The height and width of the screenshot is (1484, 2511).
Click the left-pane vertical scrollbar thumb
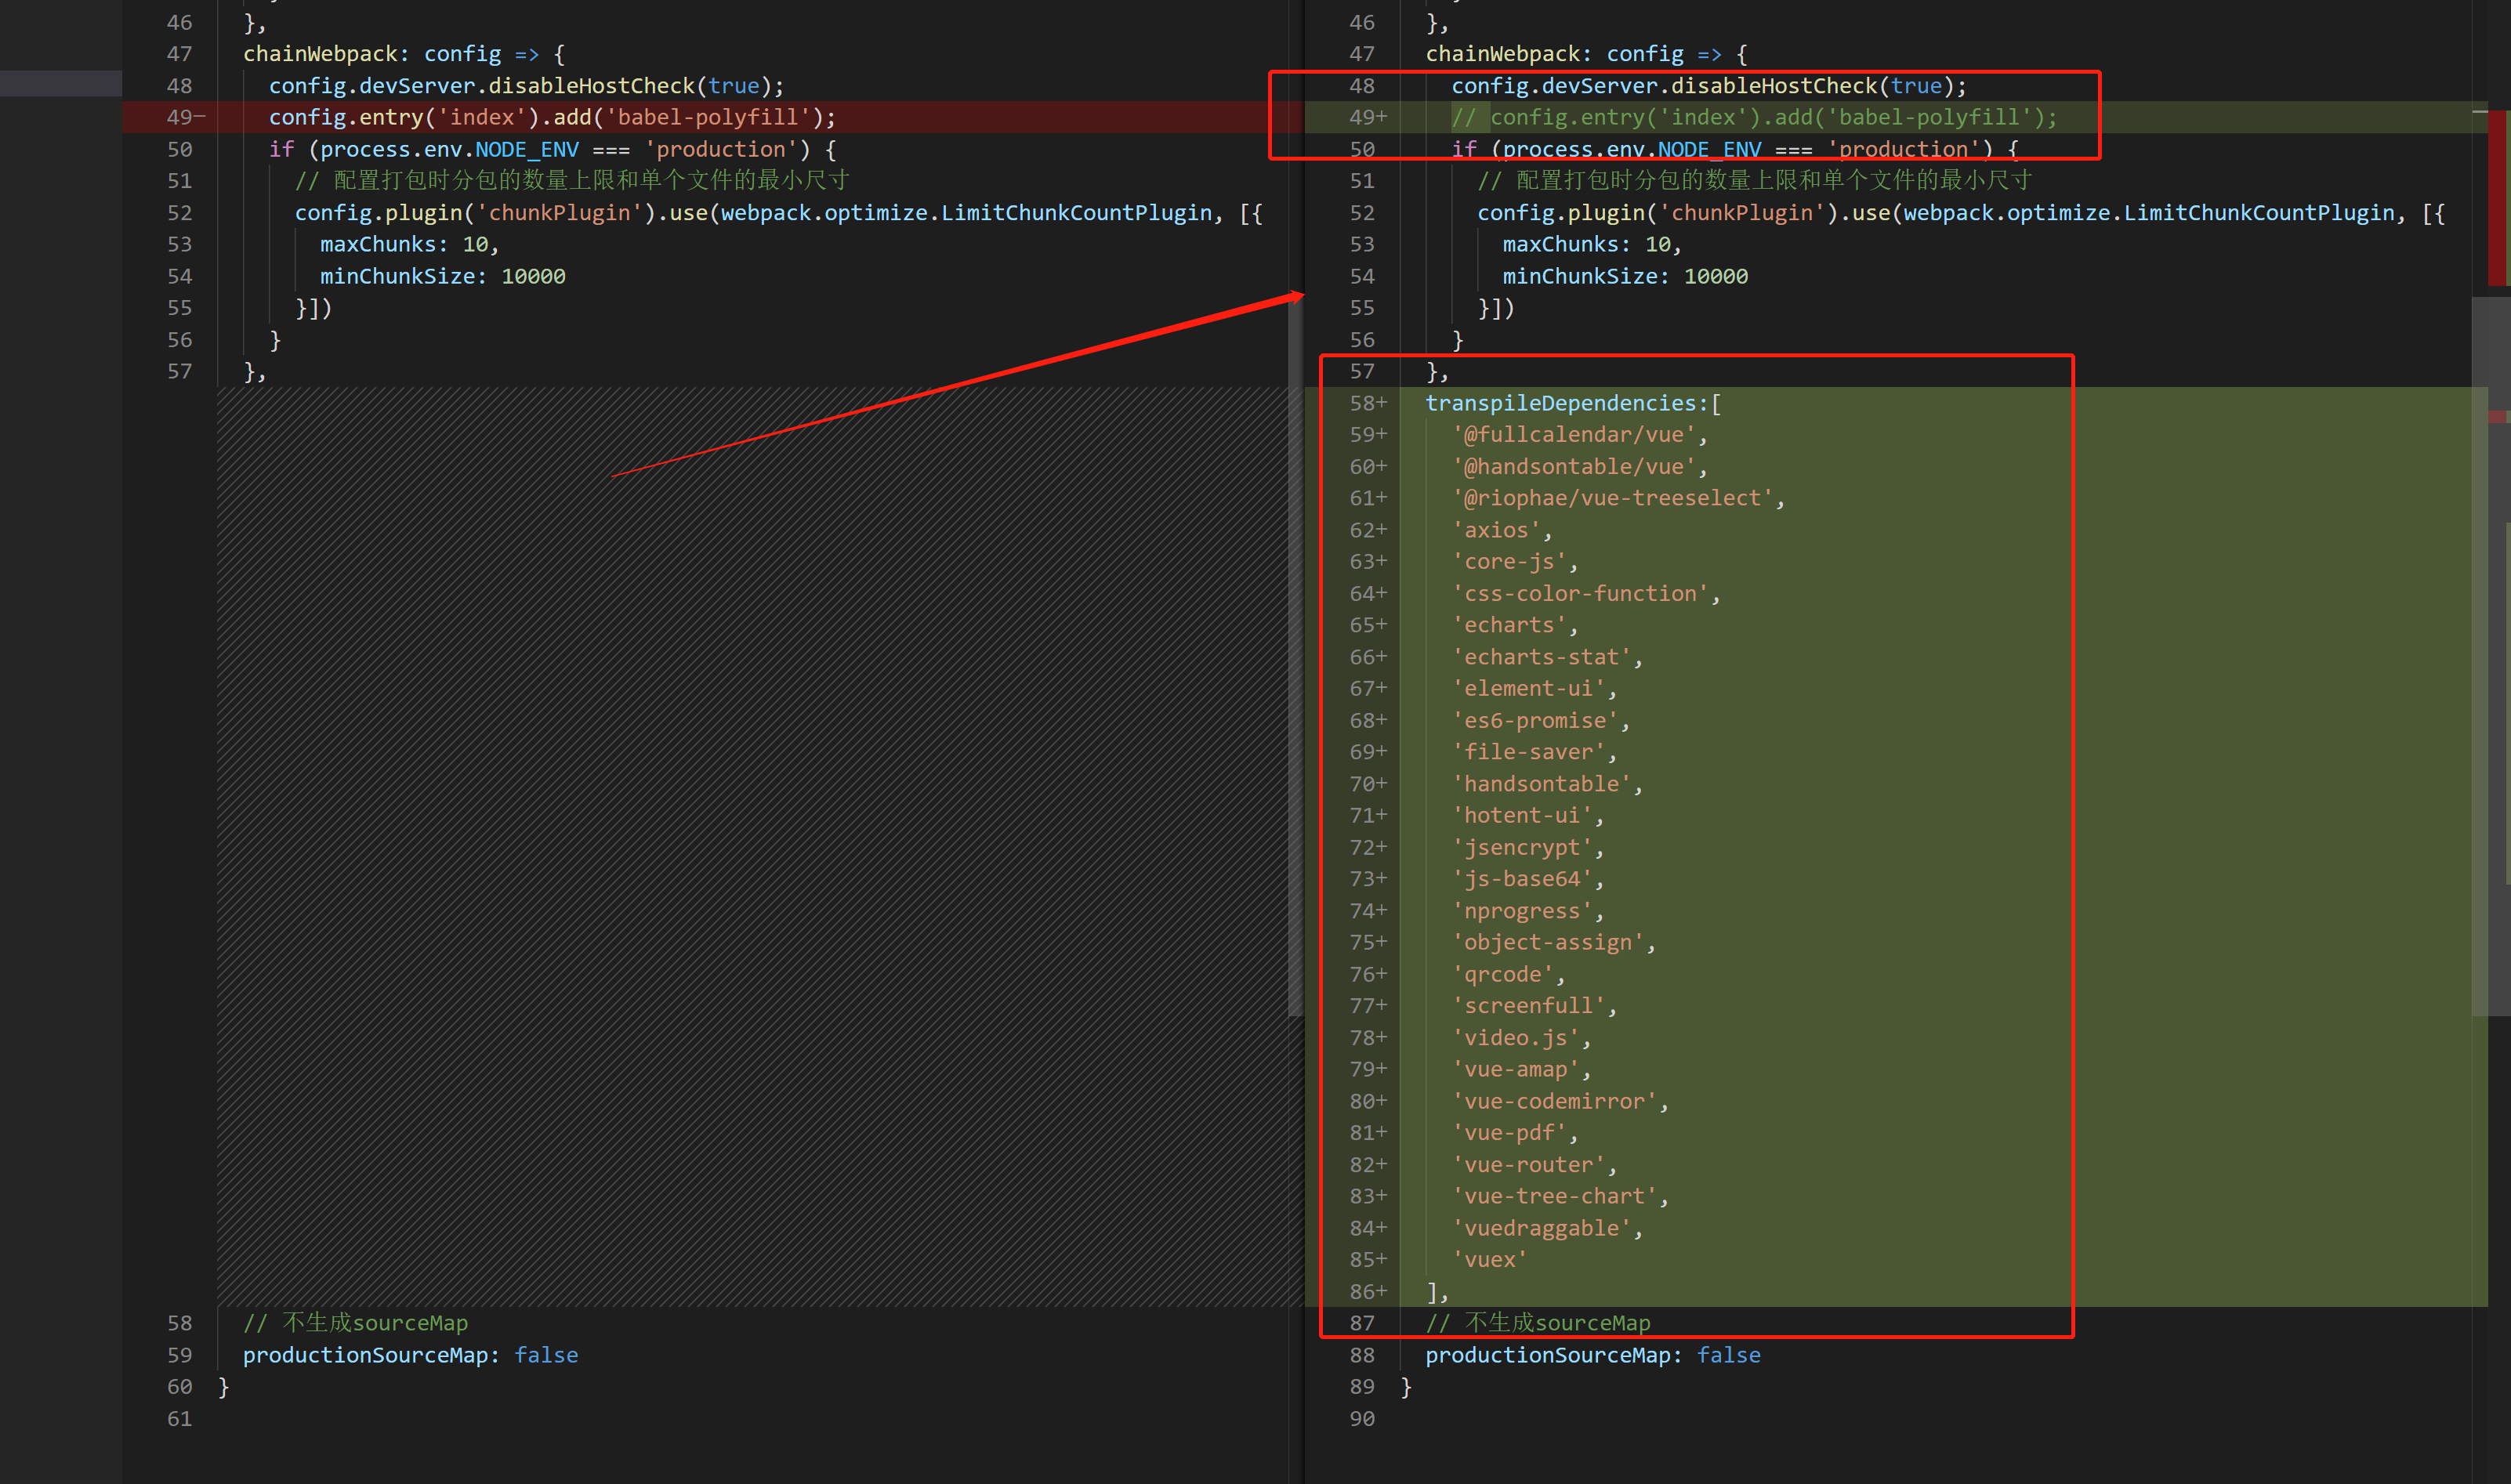click(x=1295, y=655)
